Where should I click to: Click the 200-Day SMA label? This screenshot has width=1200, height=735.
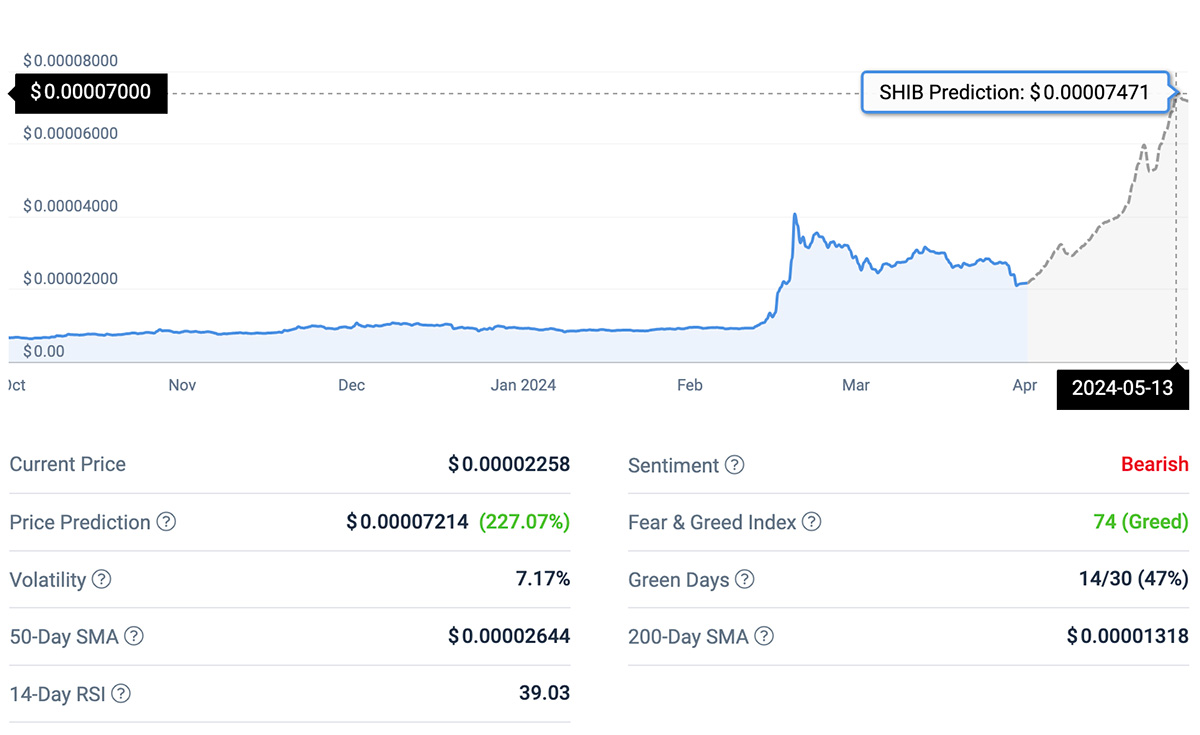[688, 636]
